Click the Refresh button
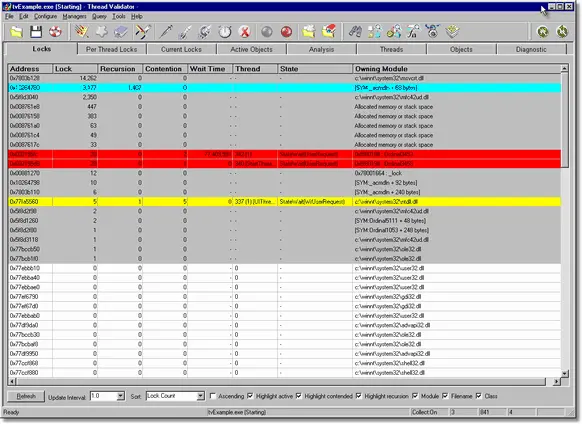This screenshot has height=424, width=582. click(x=26, y=396)
